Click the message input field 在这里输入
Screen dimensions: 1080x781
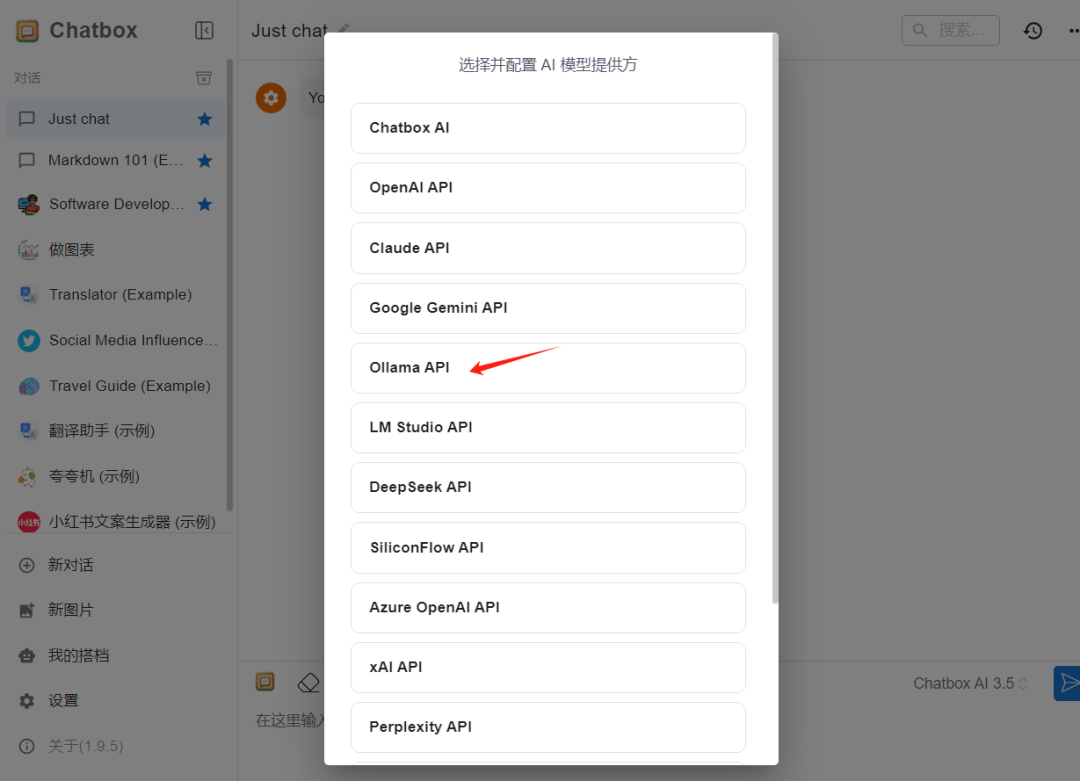pos(290,720)
